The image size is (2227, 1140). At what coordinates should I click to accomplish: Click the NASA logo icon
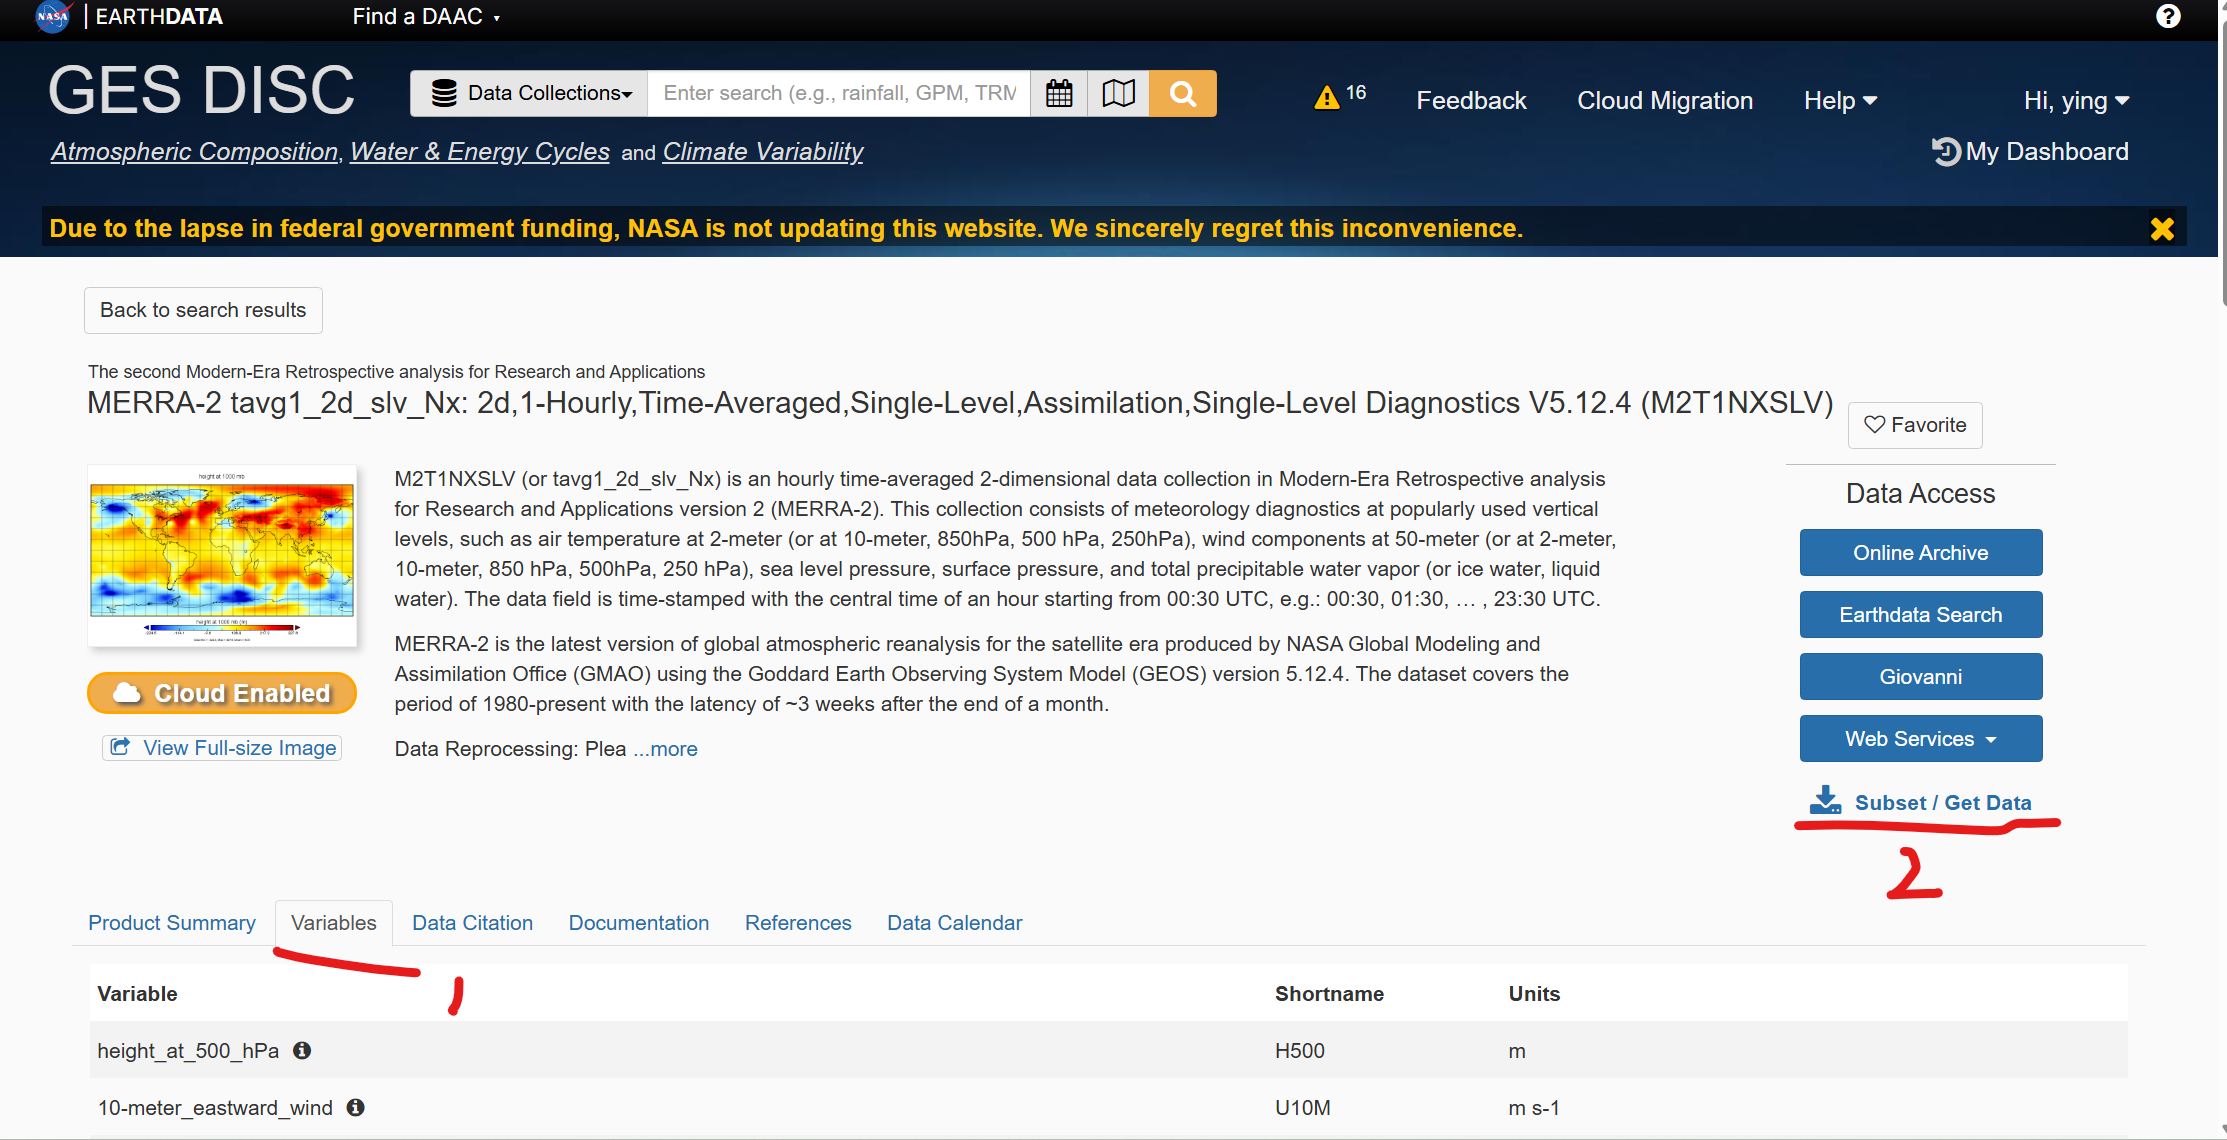pos(52,16)
